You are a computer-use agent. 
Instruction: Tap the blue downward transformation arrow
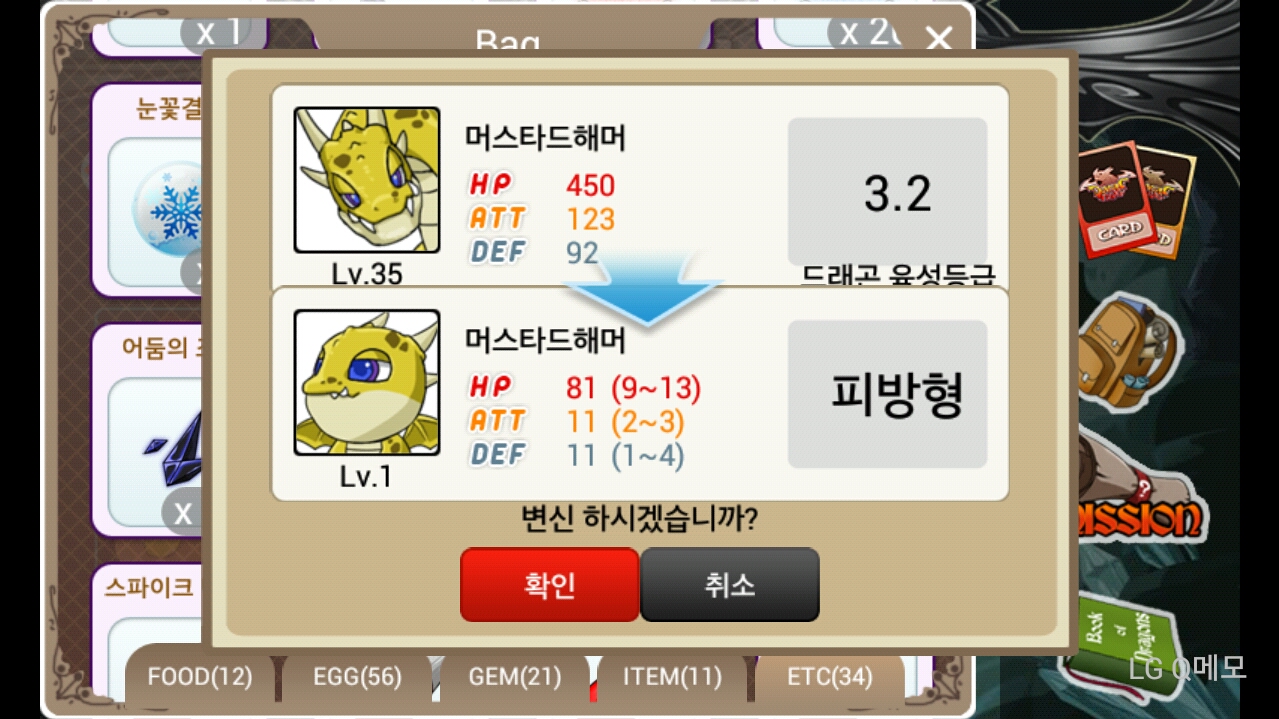tap(645, 292)
